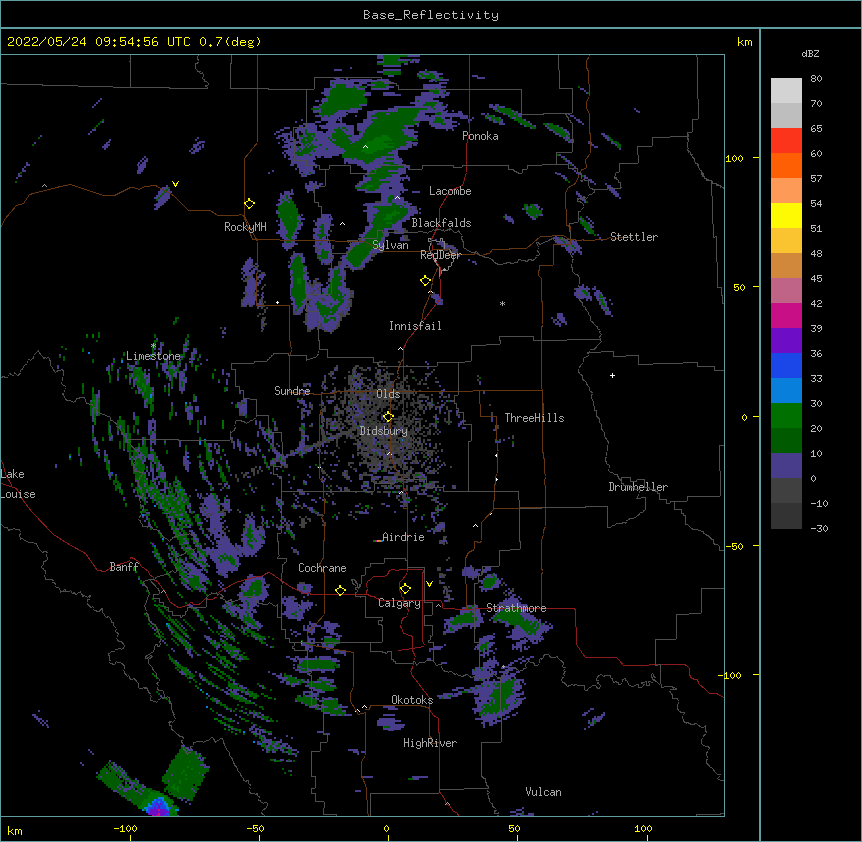Screen dimensions: 862x842
Task: Pick the red 65–60 dBZ legend swatch
Action: click(x=786, y=141)
